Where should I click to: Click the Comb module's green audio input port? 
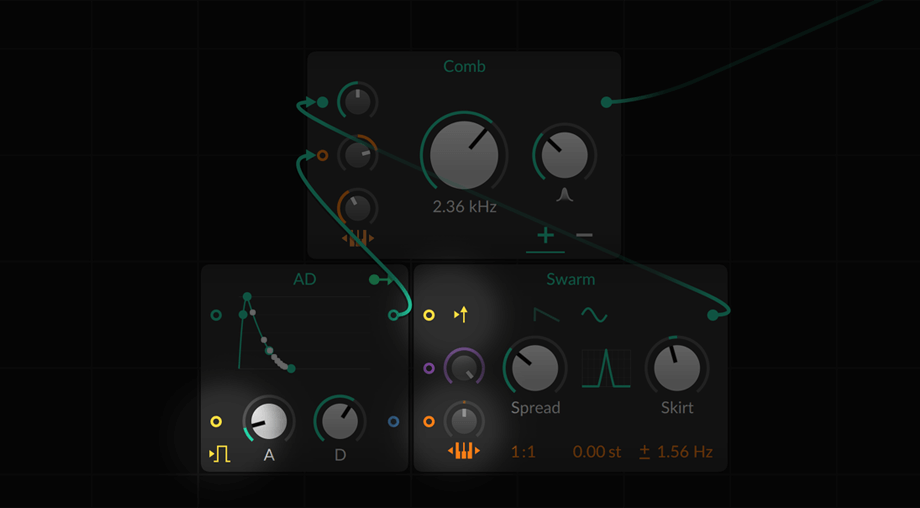[322, 103]
